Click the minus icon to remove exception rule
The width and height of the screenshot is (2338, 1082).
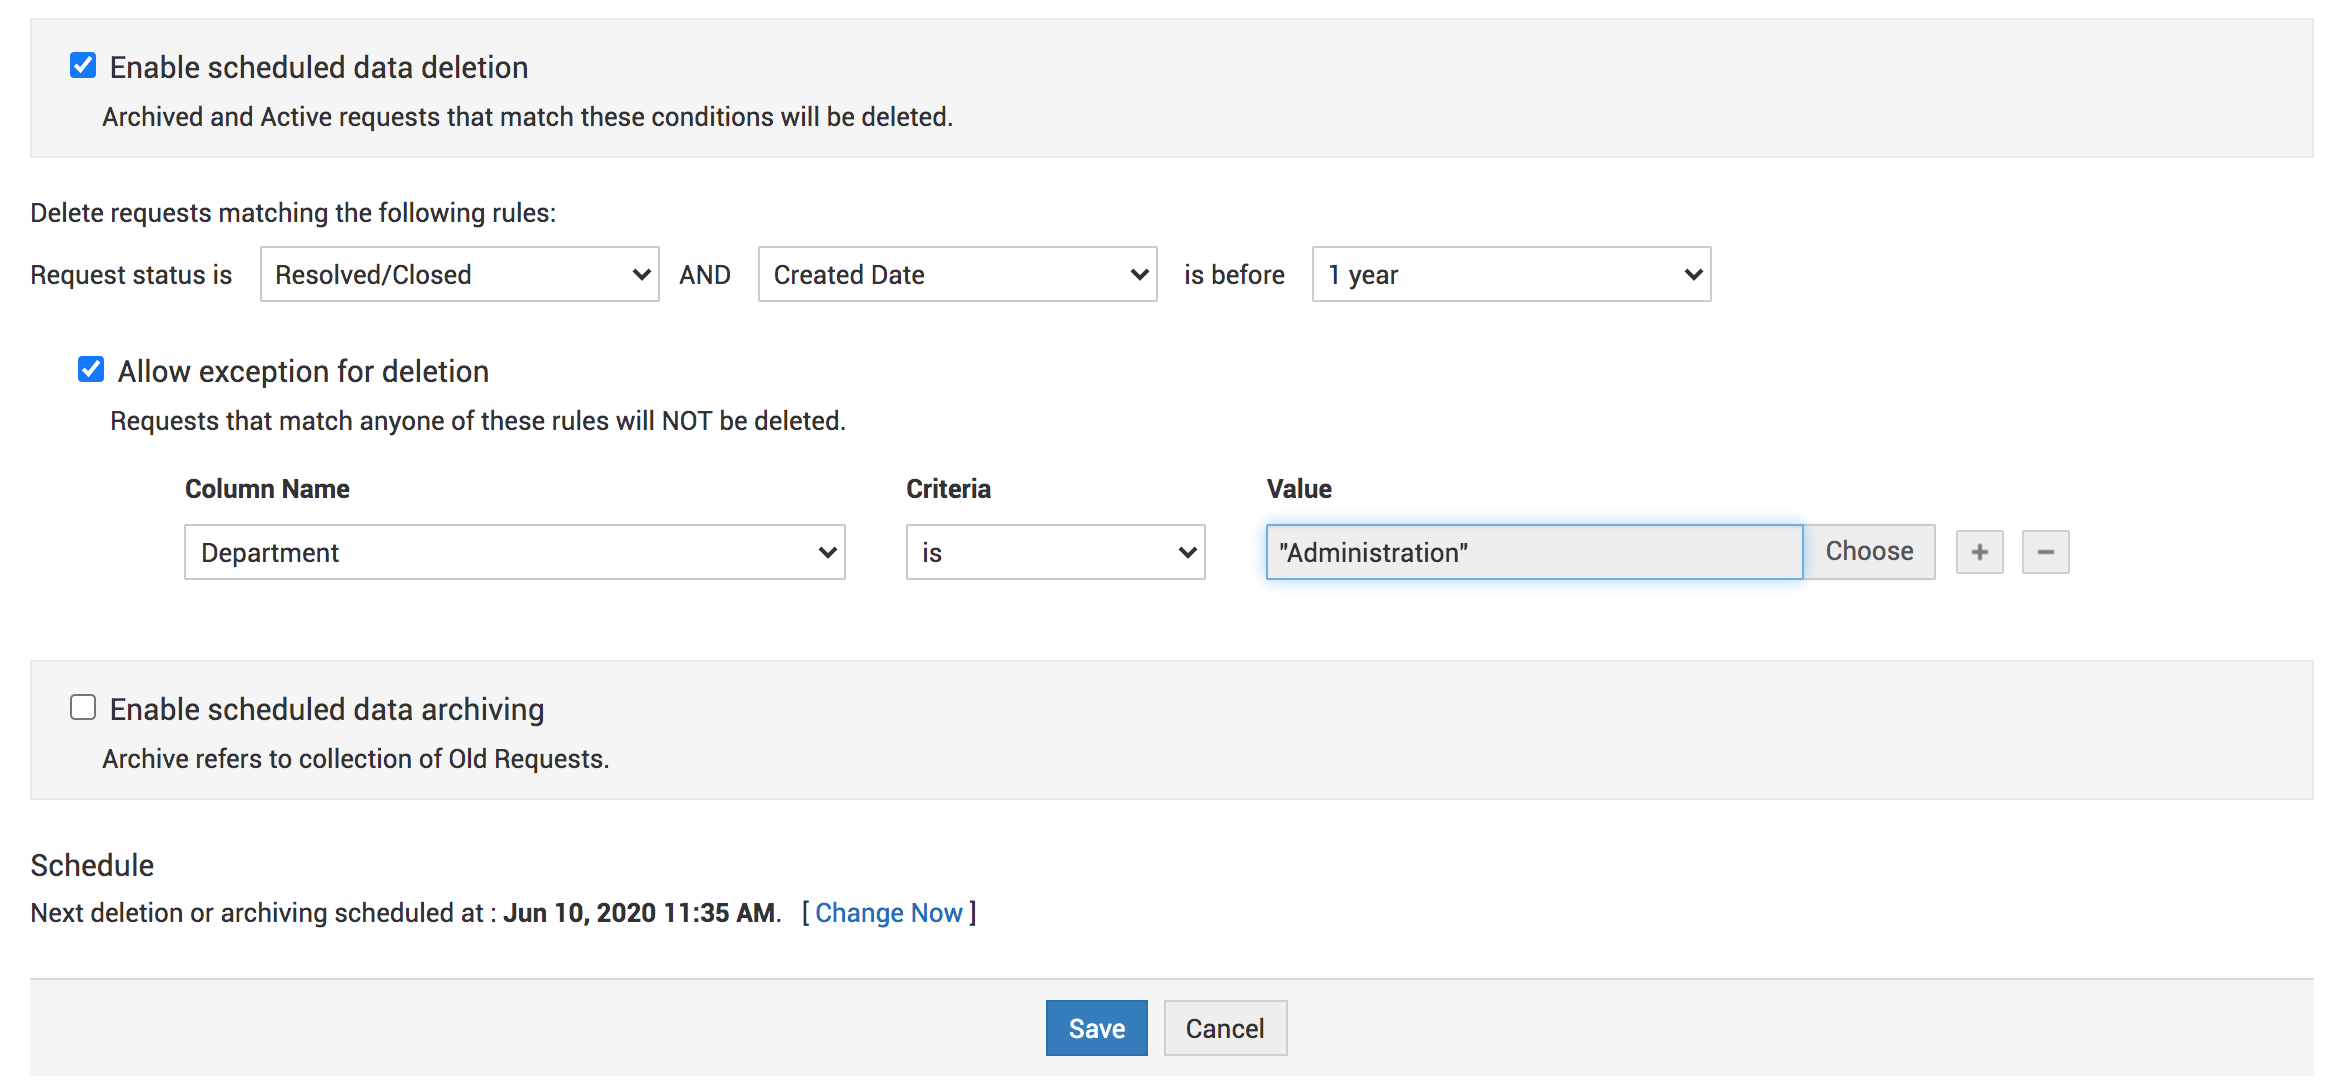2045,552
